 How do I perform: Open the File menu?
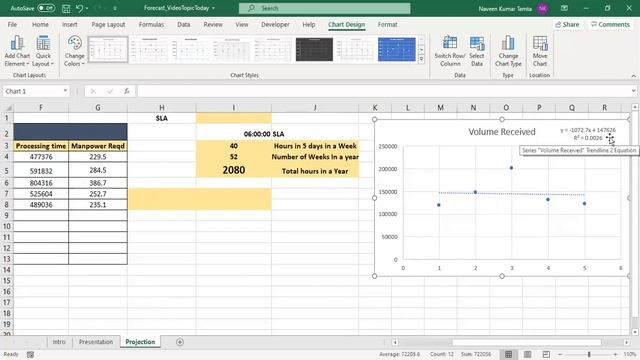tap(12, 24)
